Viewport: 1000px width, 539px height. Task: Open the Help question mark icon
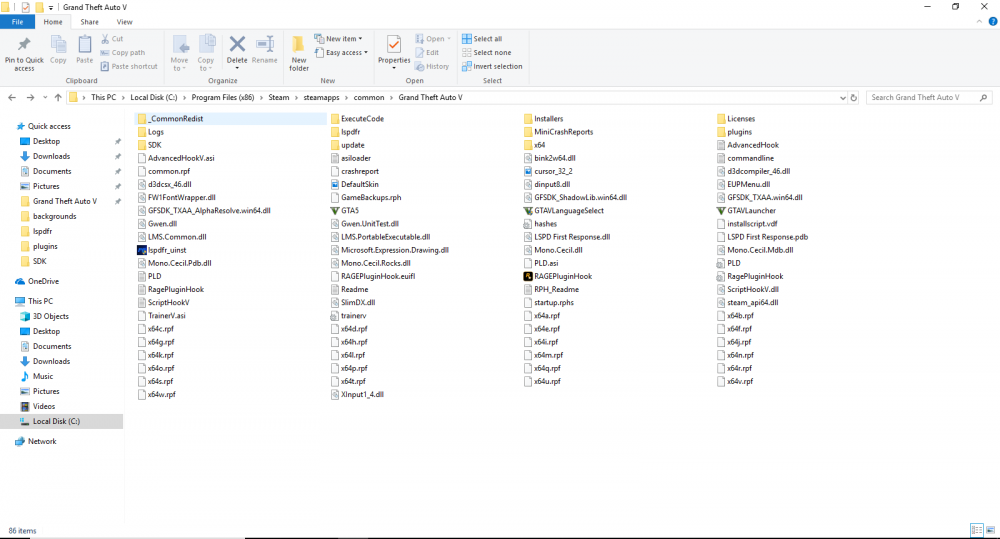point(993,22)
